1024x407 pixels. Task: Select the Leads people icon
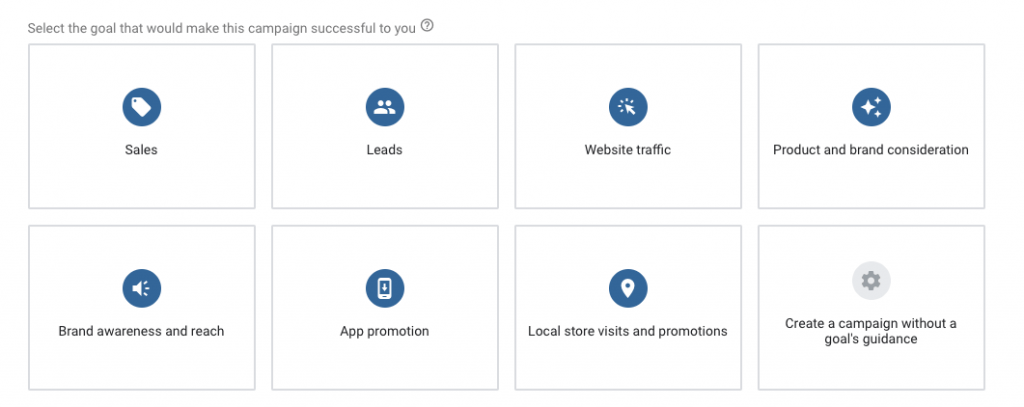click(385, 107)
